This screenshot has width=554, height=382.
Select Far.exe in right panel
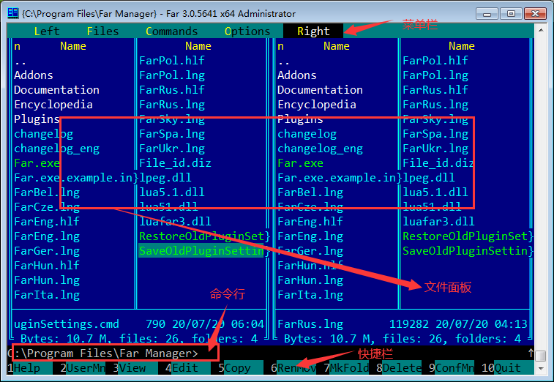(x=300, y=163)
